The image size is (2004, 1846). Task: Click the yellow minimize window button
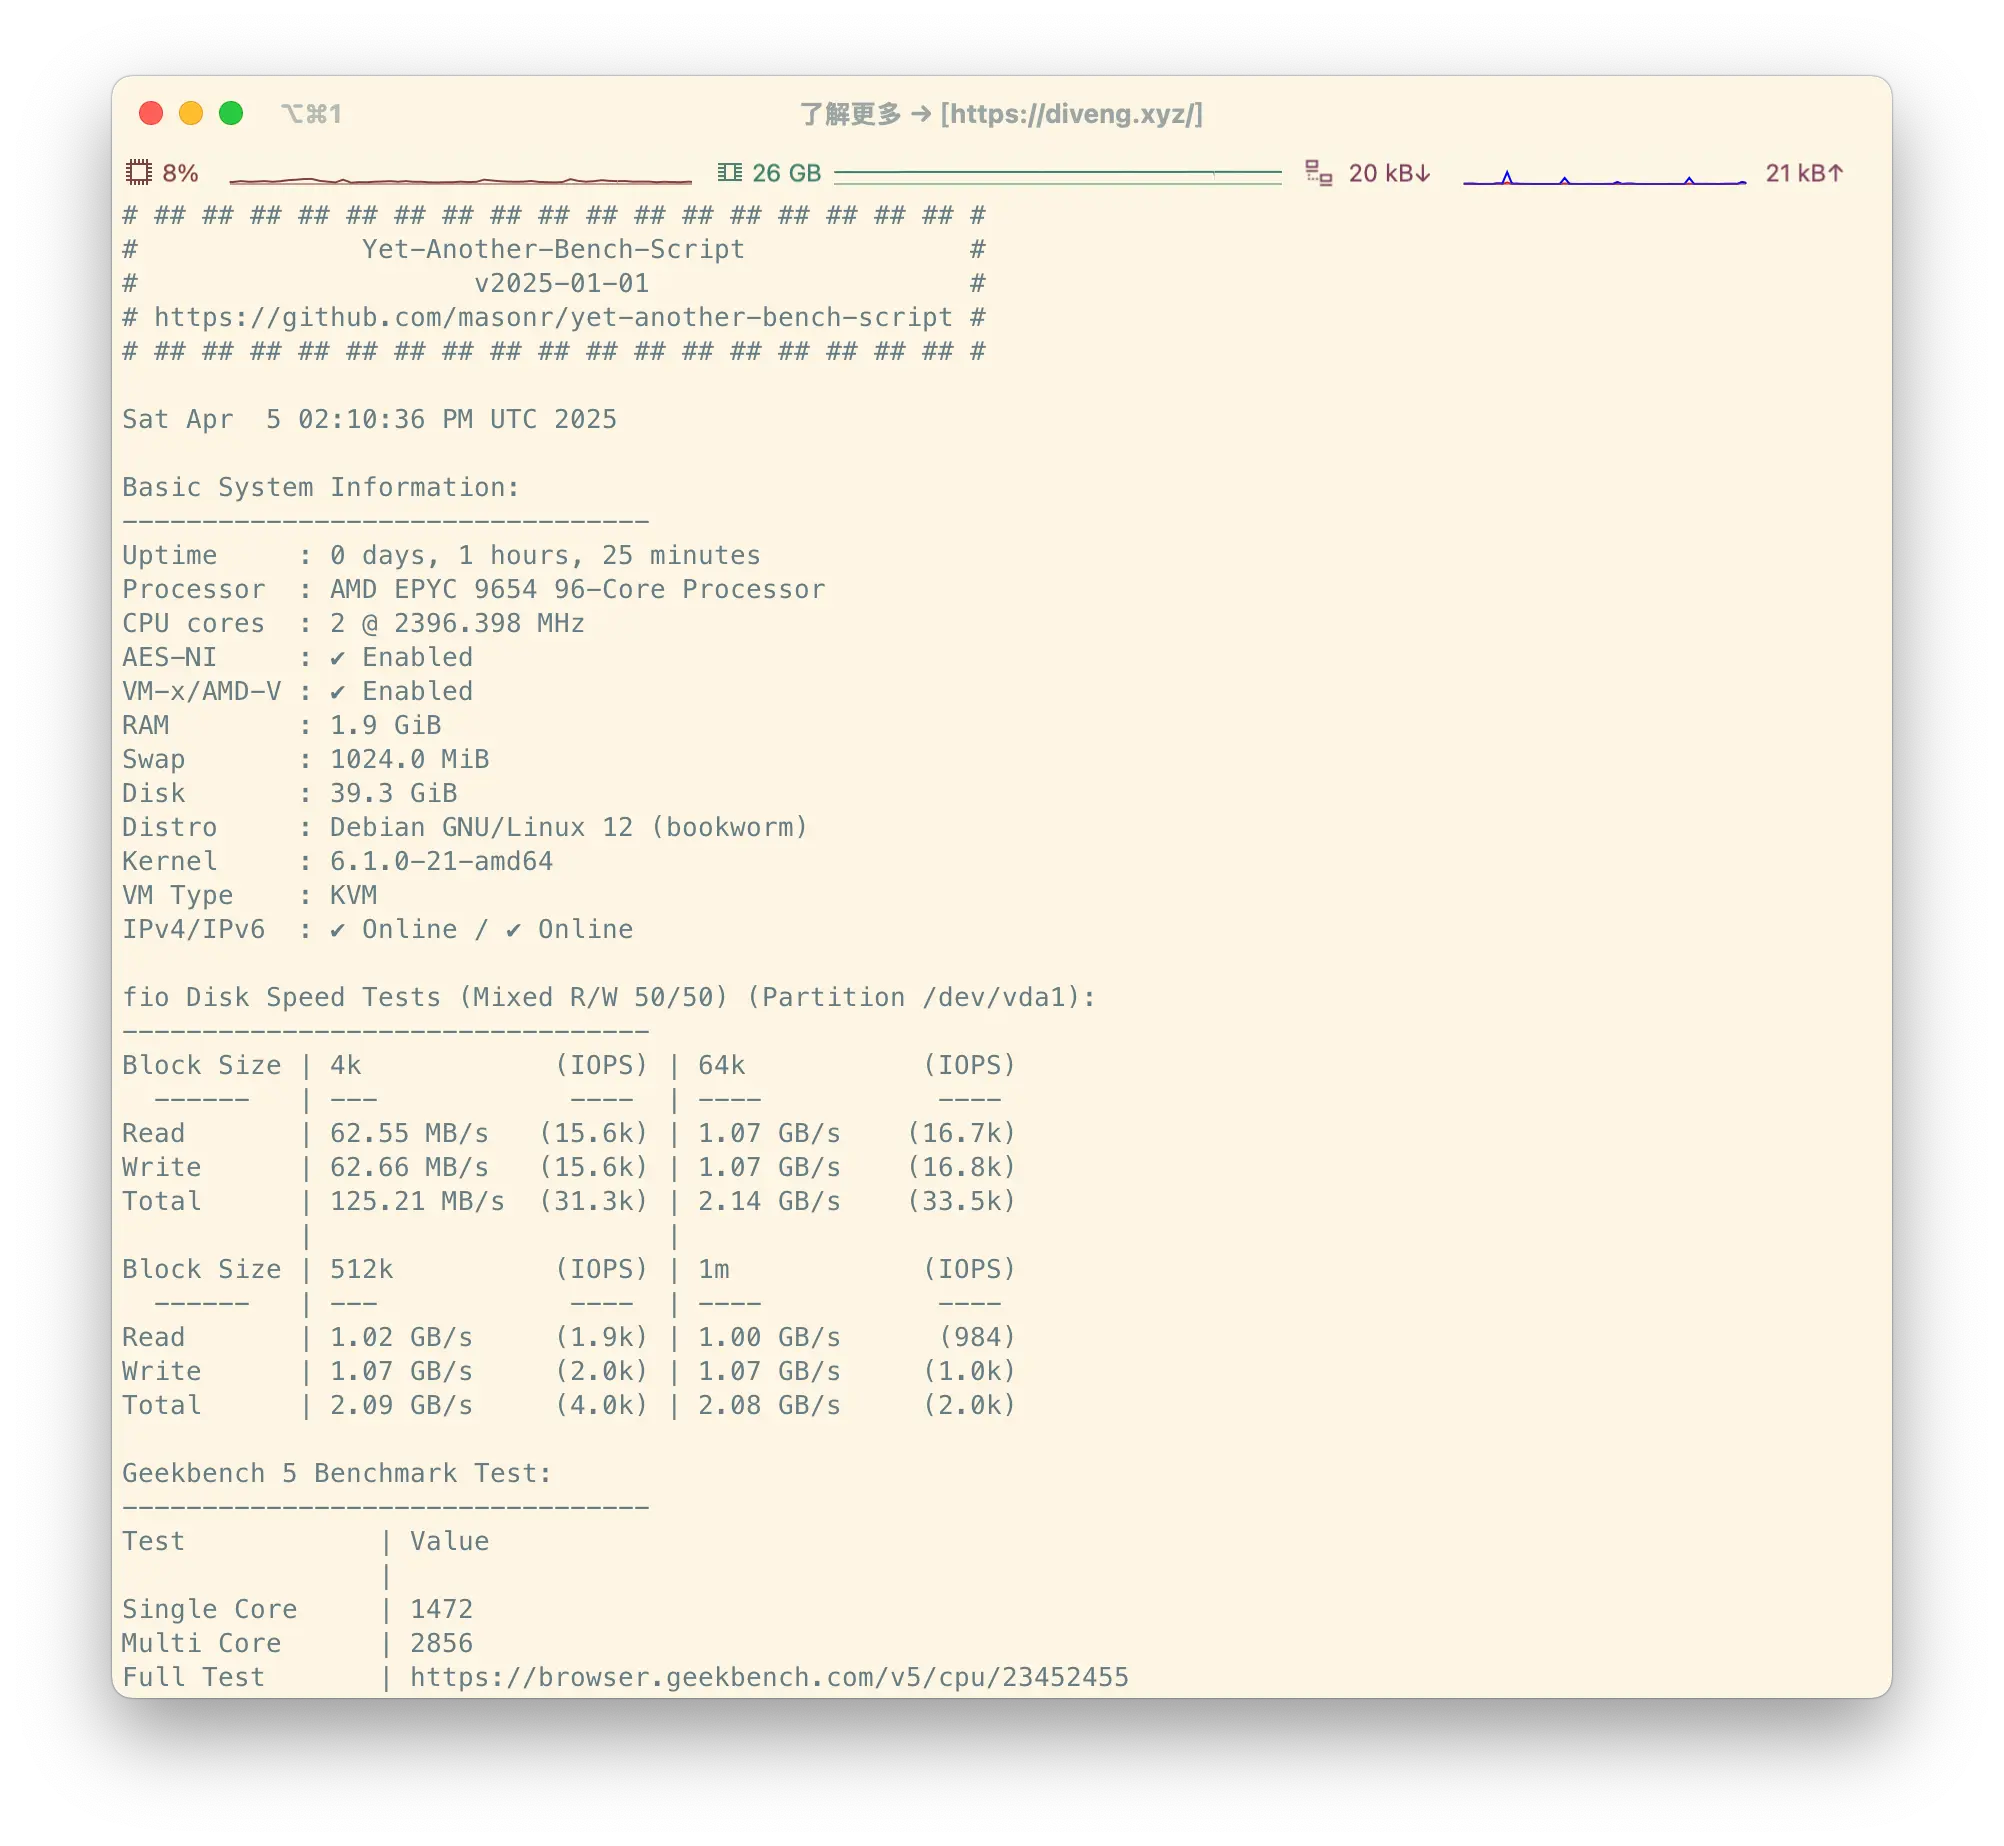(191, 113)
